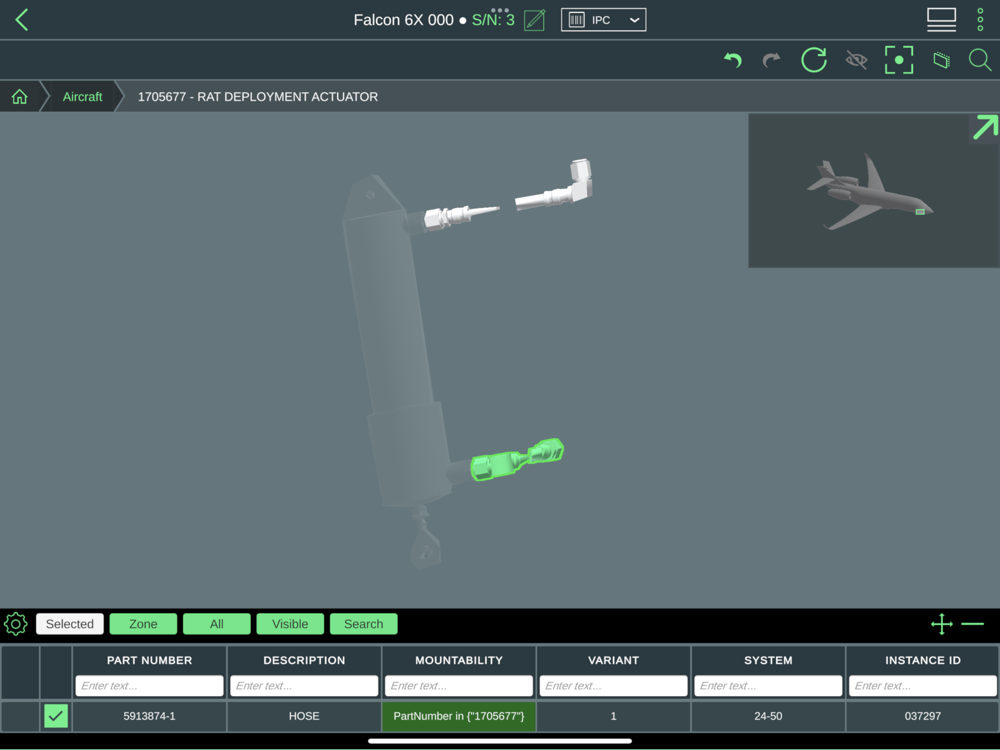This screenshot has height=750, width=1000.
Task: Focus the SYSTEM filter field
Action: [768, 686]
